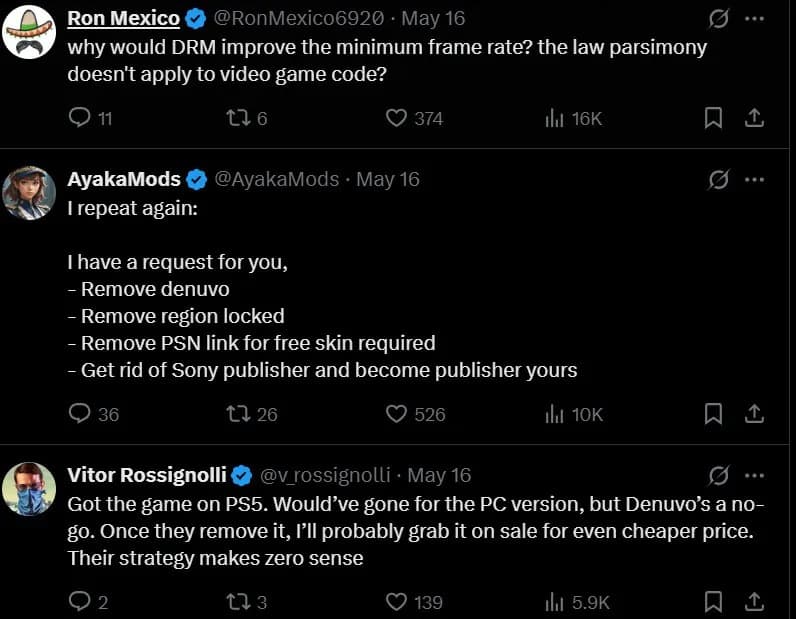Open more options for Ron Mexico's tweet
Viewport: 796px width, 619px height.
(x=755, y=19)
